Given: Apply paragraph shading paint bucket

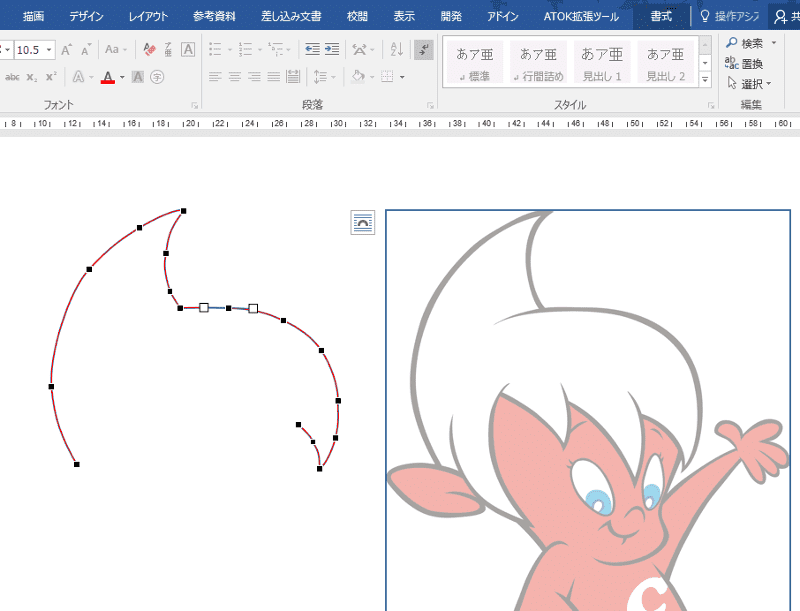Looking at the screenshot, I should tap(358, 77).
